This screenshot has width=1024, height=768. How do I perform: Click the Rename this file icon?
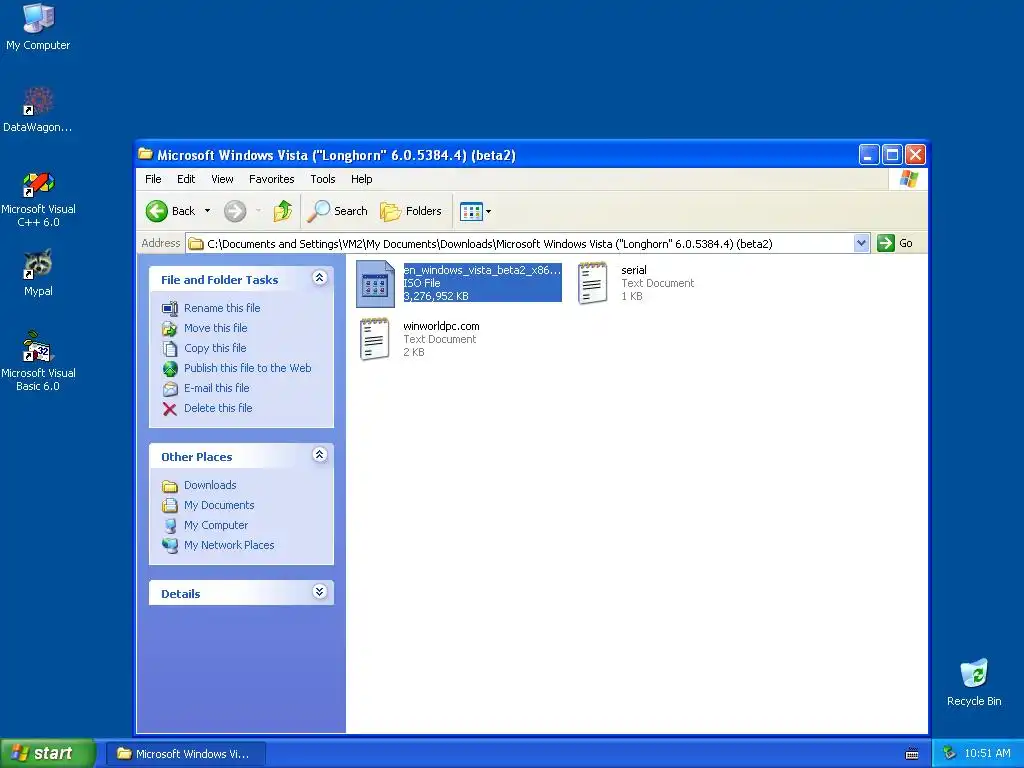170,308
